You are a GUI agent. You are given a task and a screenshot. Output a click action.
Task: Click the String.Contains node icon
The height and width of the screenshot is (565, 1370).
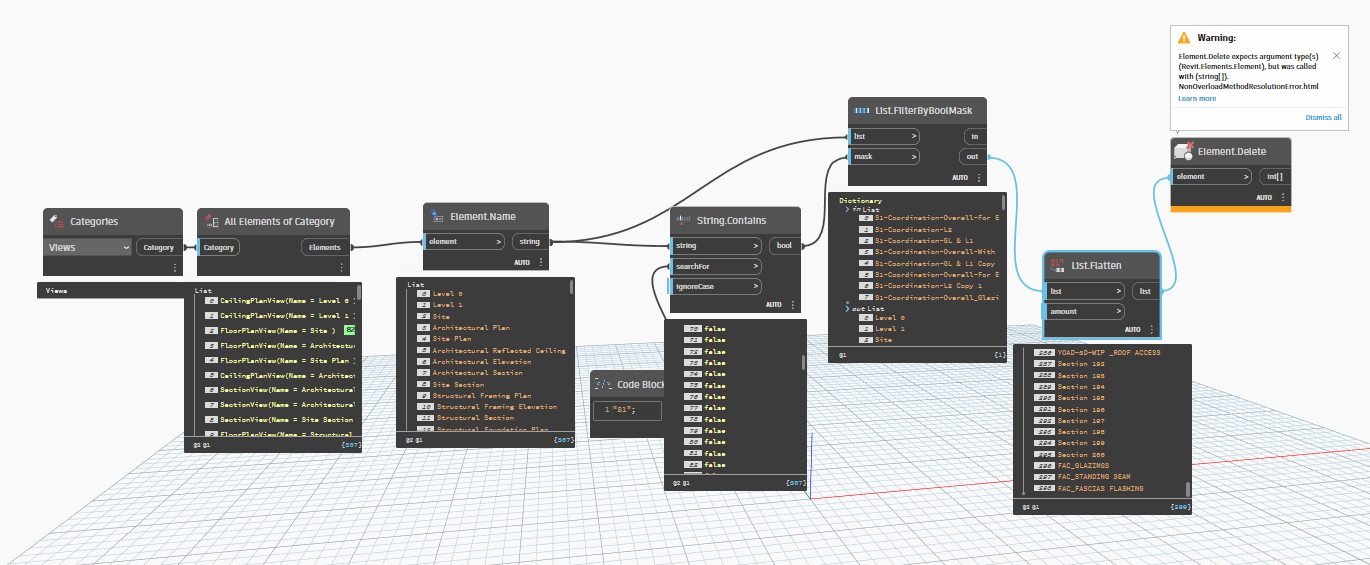coord(684,219)
